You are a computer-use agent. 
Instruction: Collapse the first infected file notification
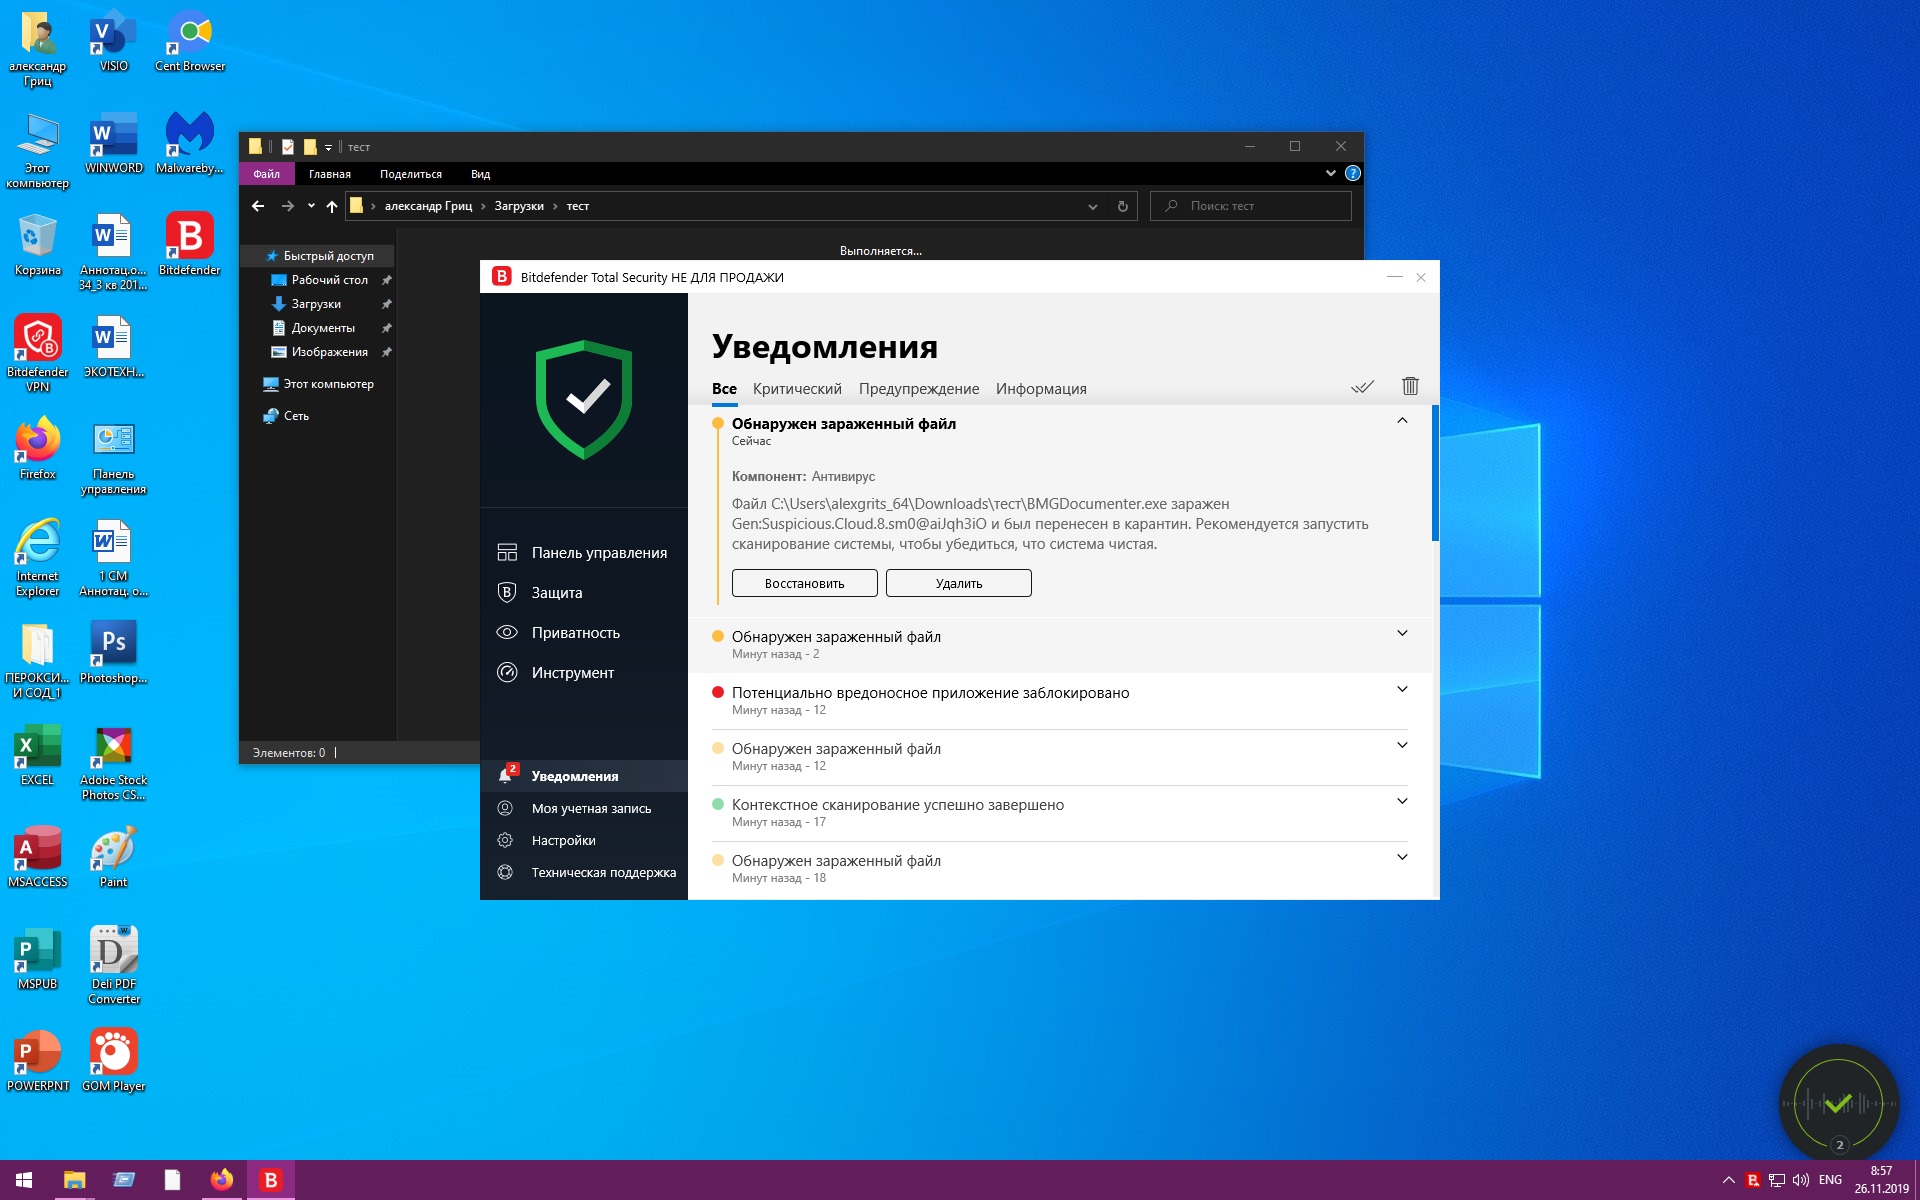tap(1402, 421)
